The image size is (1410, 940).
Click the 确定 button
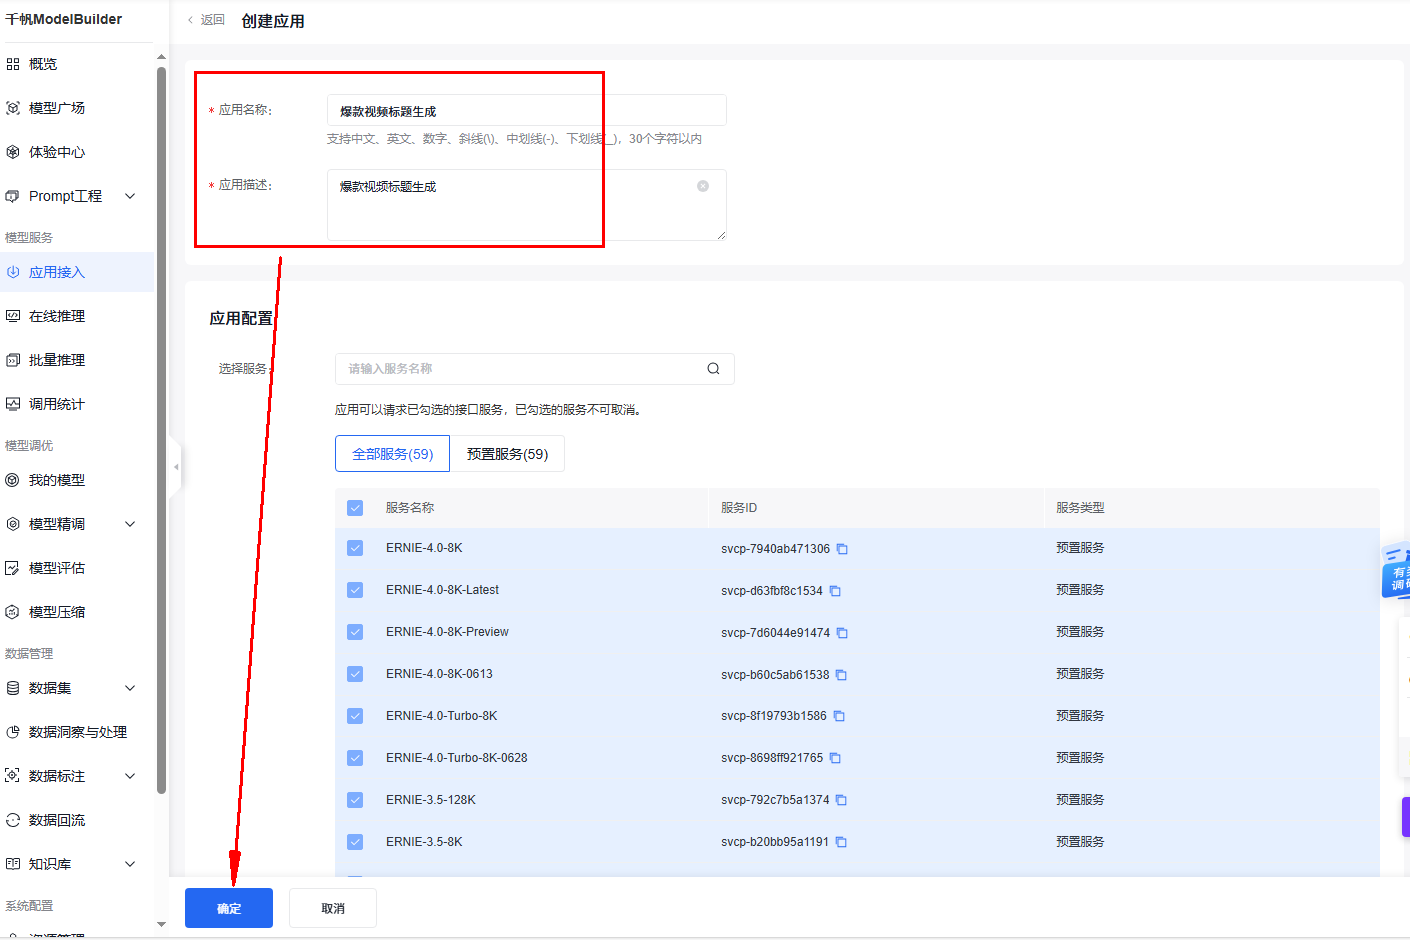pos(229,908)
